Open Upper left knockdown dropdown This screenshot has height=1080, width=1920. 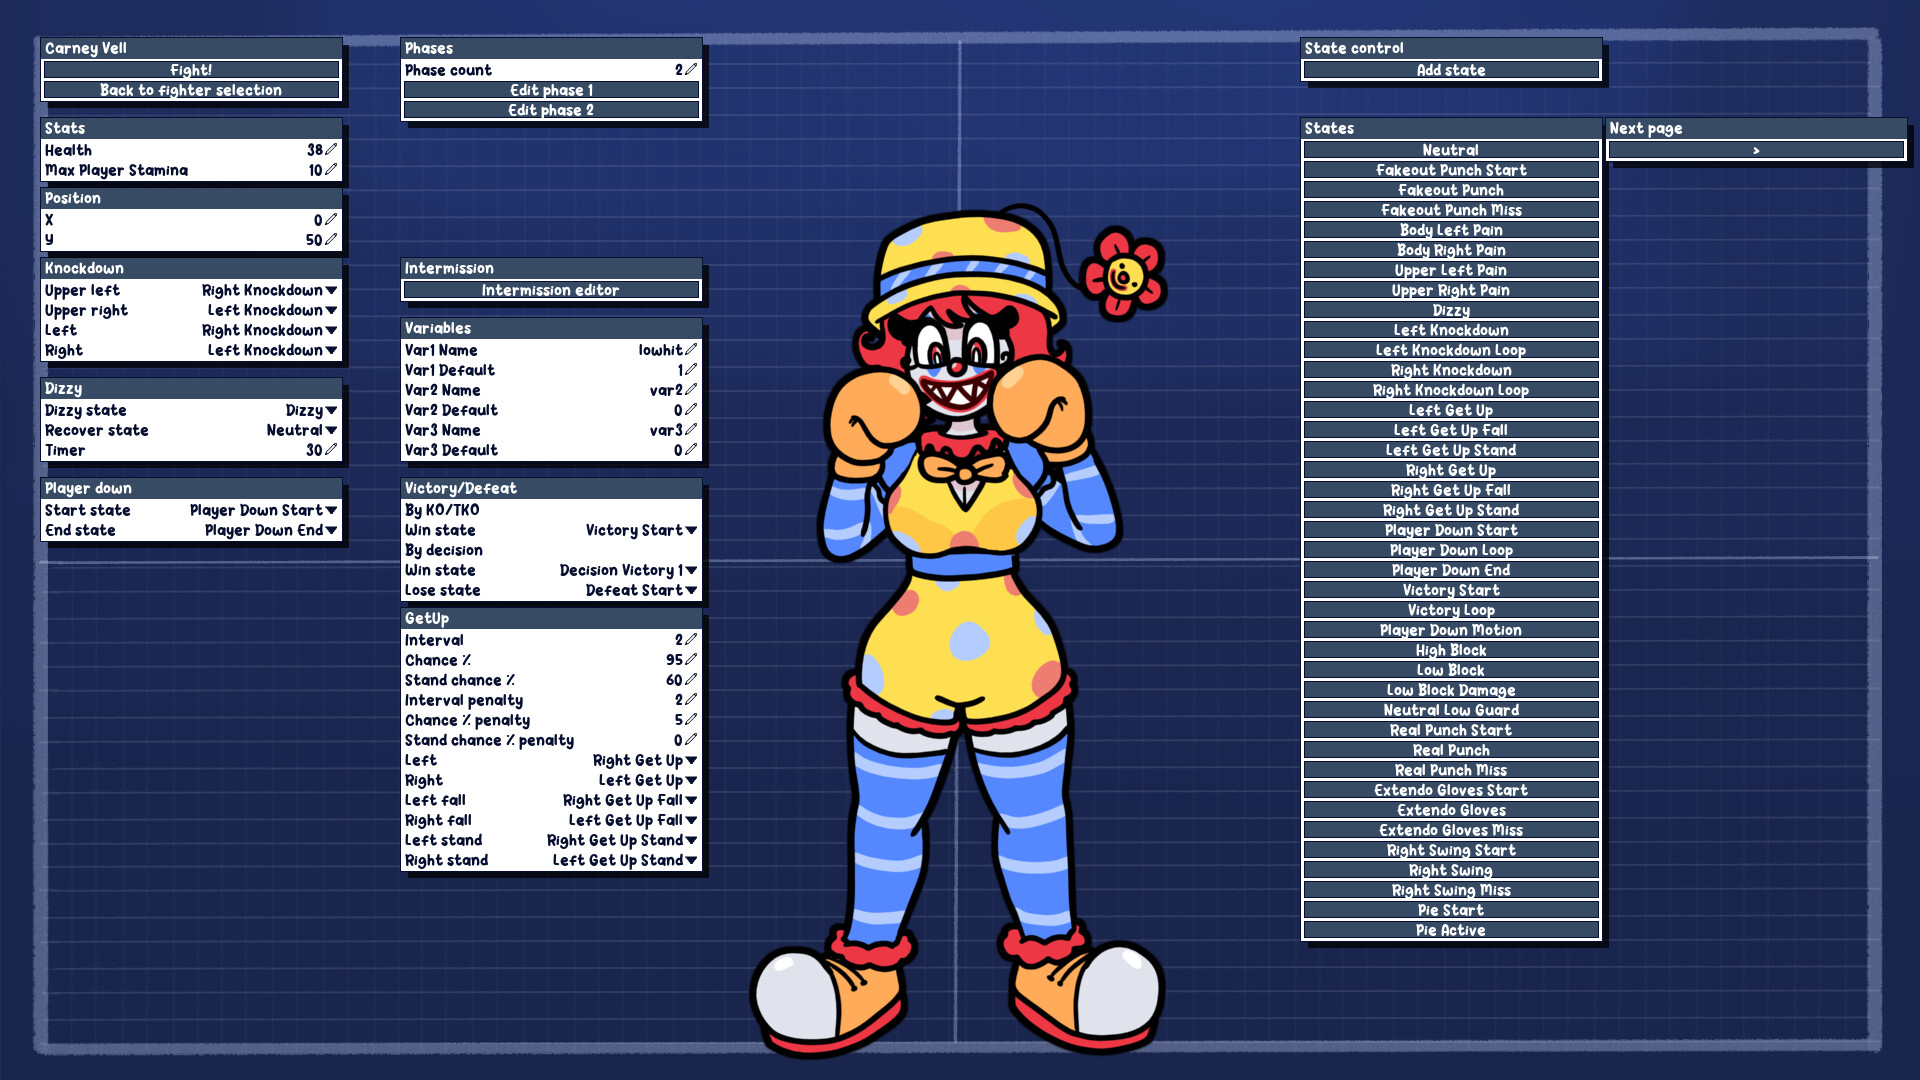click(331, 290)
